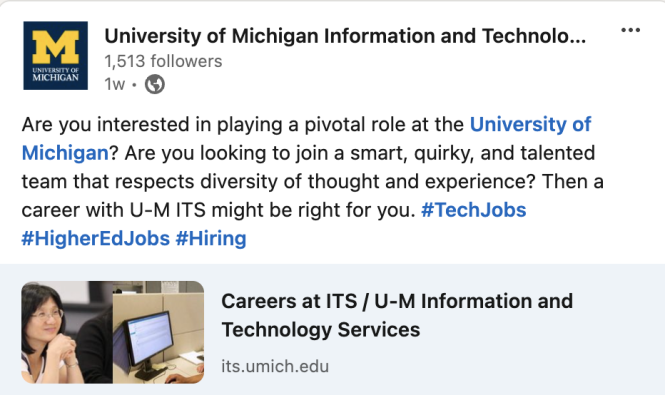
Task: Click the 1w post timestamp
Action: coord(115,84)
